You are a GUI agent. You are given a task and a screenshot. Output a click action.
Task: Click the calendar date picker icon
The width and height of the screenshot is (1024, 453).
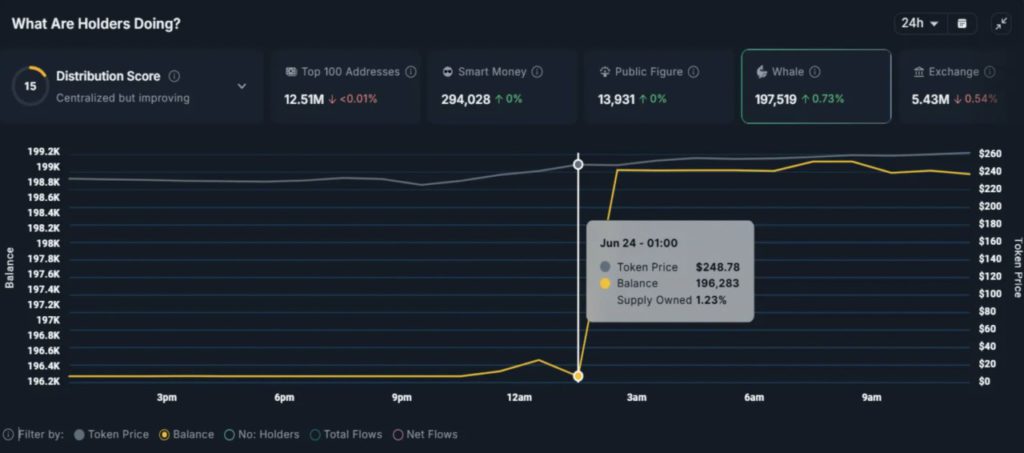click(961, 23)
